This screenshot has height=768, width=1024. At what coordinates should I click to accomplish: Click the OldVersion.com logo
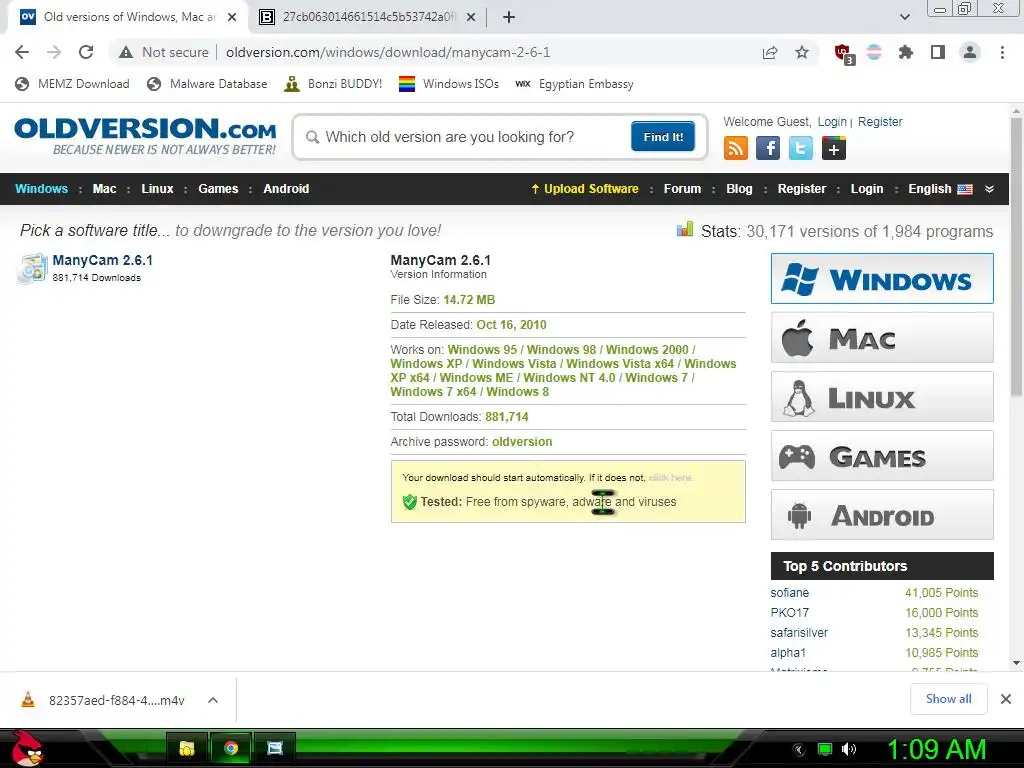[145, 136]
